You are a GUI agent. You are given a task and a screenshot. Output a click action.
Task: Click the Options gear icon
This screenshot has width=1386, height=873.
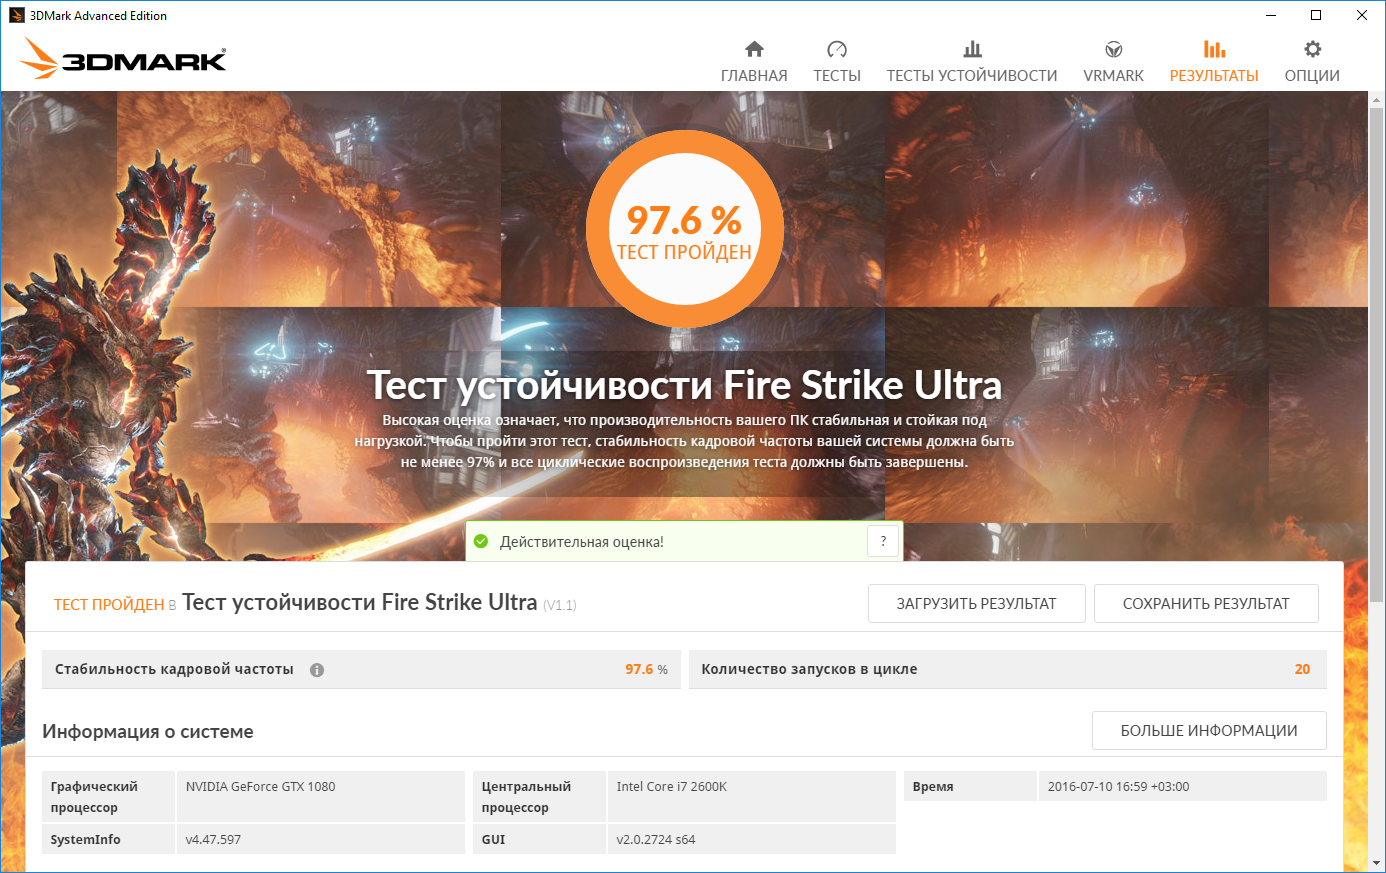coord(1312,49)
